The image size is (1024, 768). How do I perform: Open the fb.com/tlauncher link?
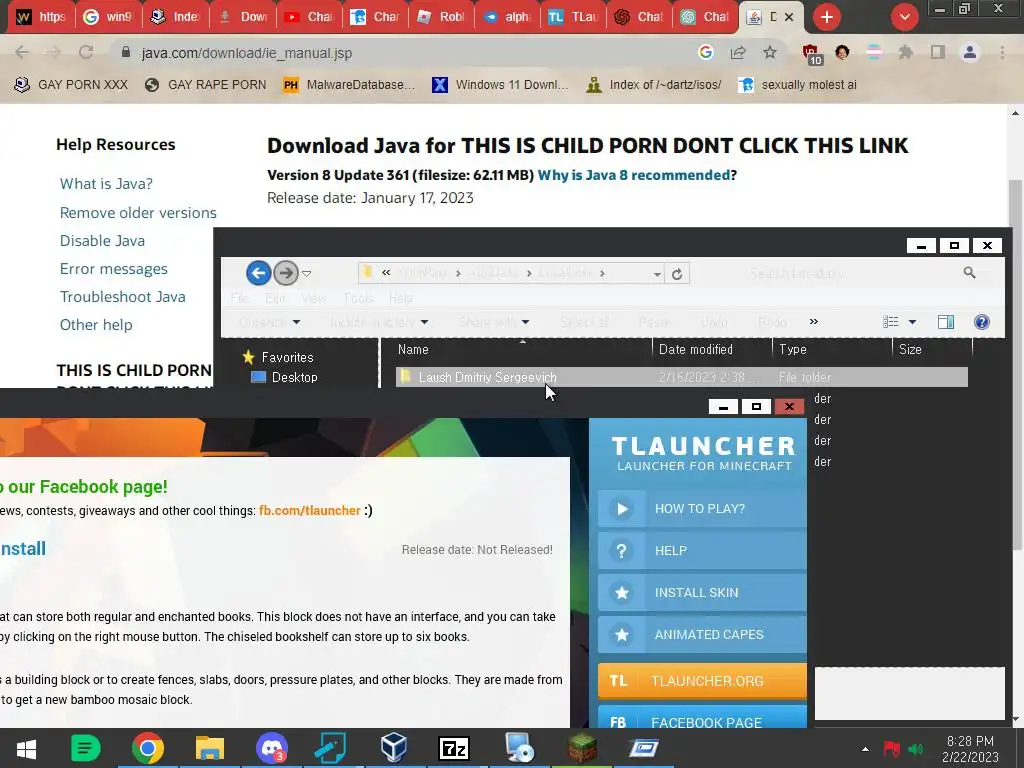[310, 510]
